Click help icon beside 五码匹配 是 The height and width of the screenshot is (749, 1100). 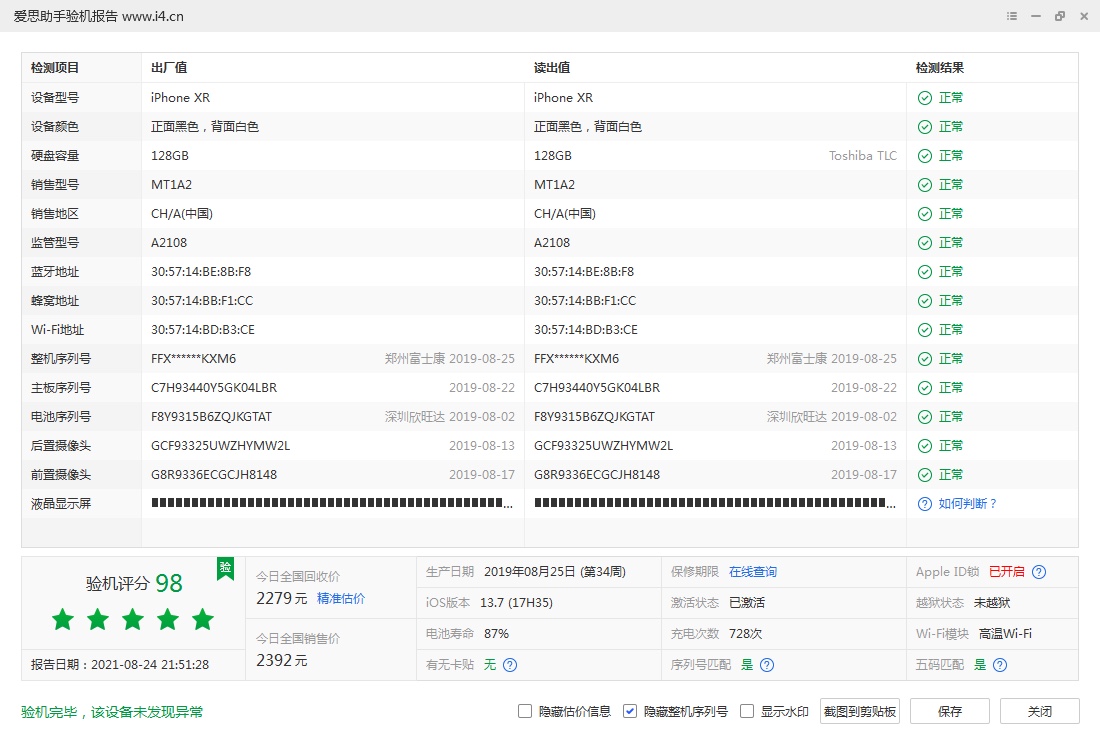click(x=1000, y=665)
